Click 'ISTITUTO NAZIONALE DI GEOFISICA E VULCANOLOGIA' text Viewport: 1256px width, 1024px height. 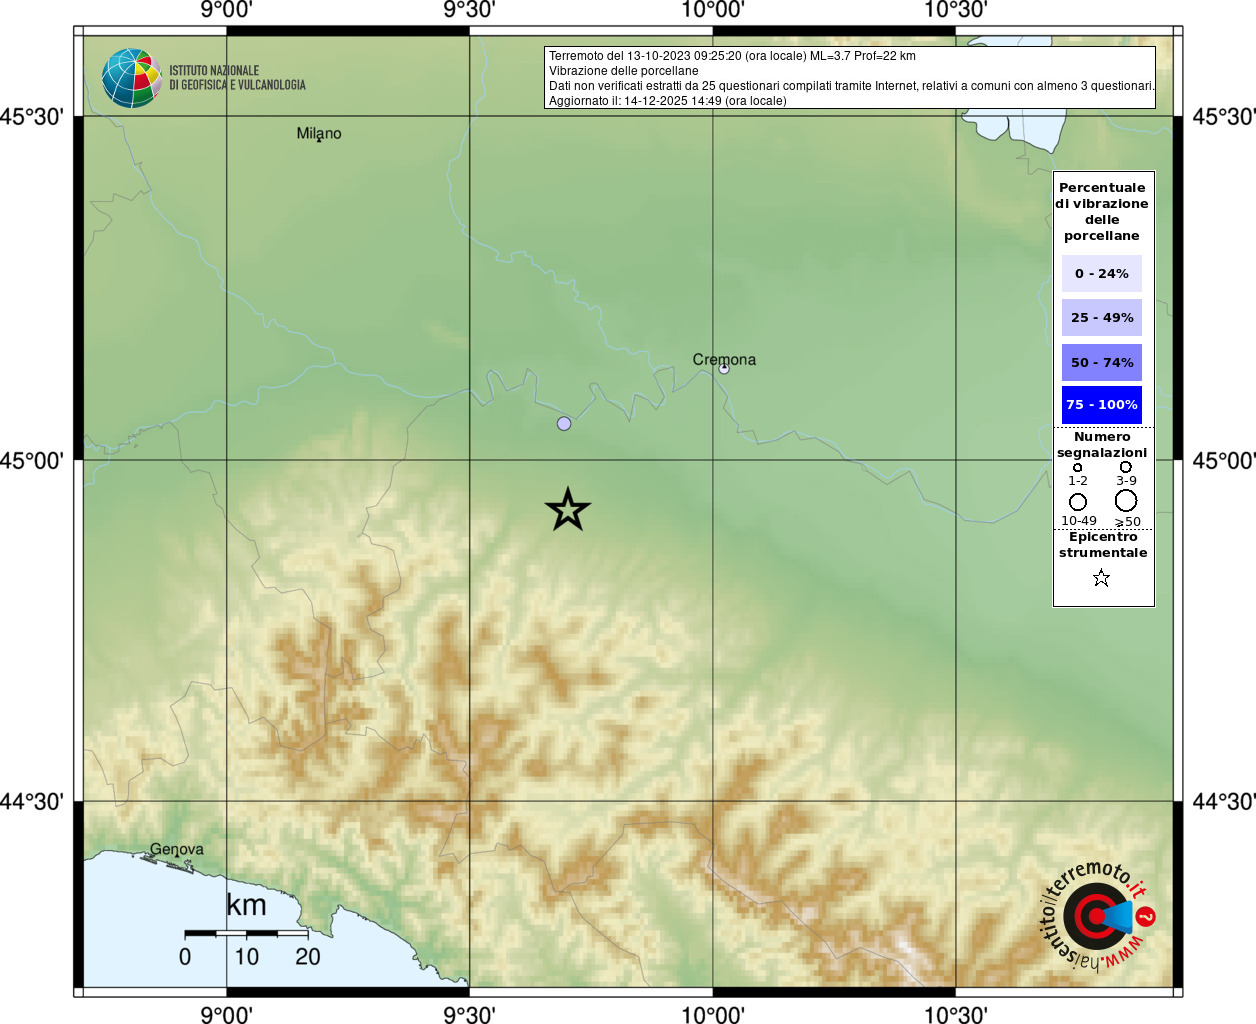point(237,78)
